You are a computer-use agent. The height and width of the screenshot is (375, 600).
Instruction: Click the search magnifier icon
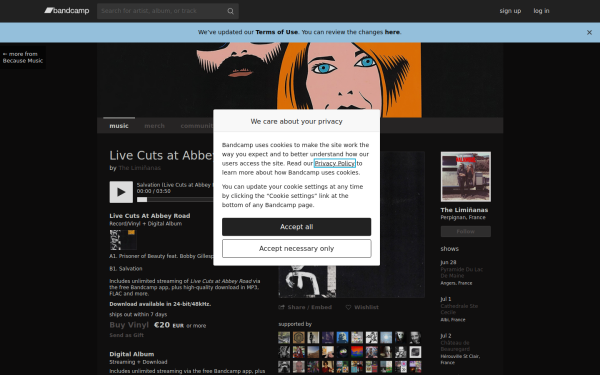(x=230, y=11)
